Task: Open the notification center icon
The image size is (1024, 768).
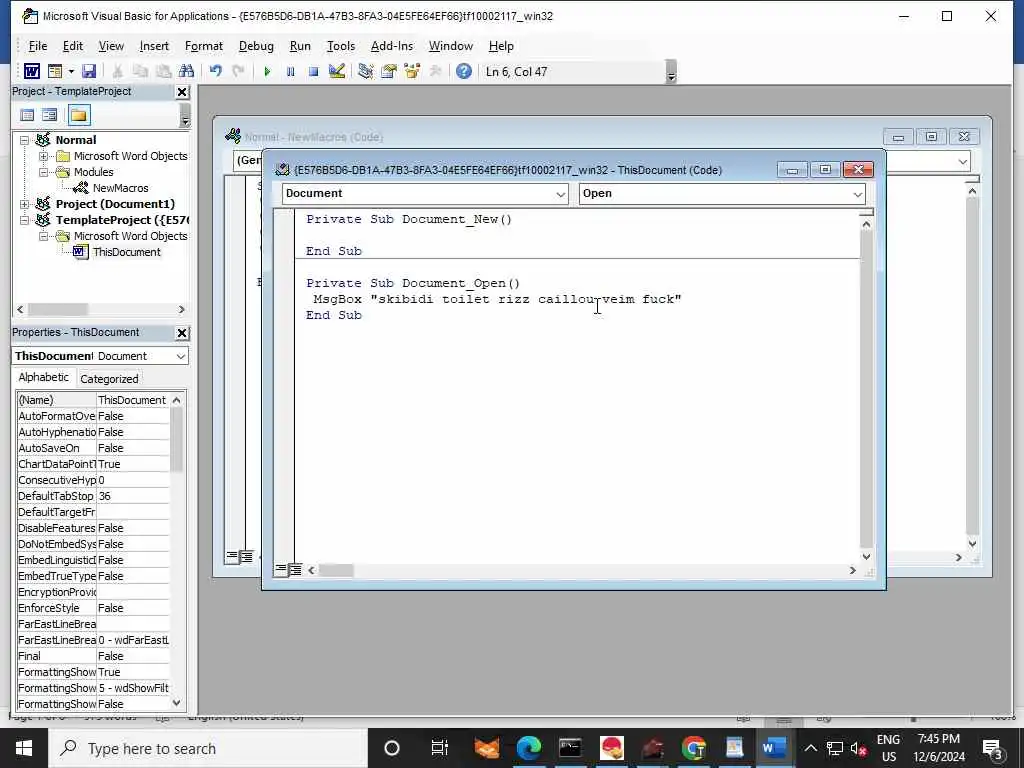Action: click(992, 748)
